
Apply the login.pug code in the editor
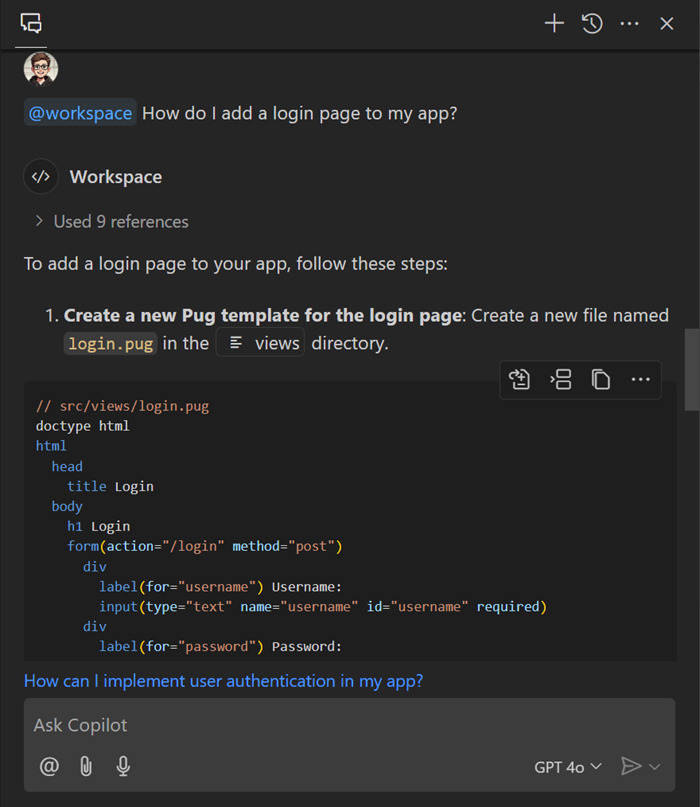pos(519,380)
